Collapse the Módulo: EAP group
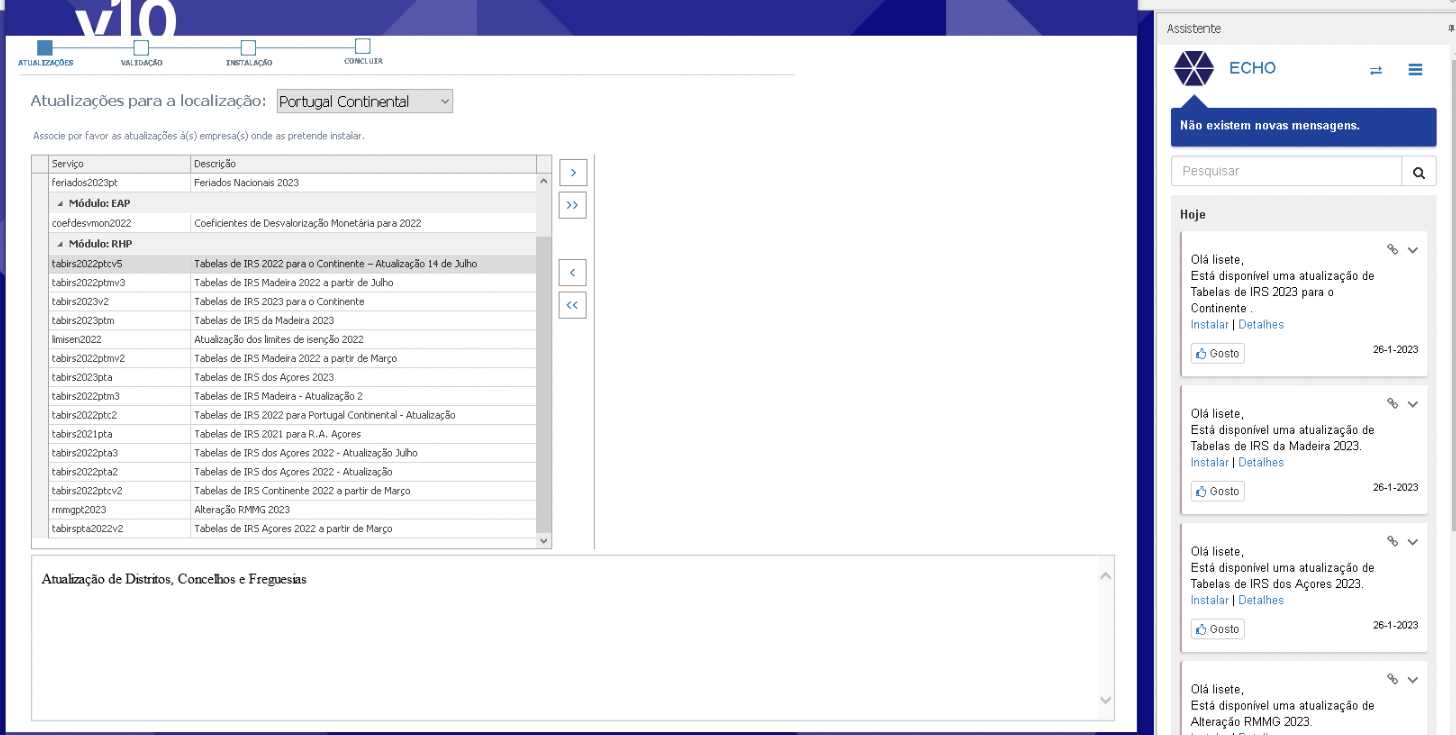This screenshot has width=1456, height=735. [x=60, y=204]
